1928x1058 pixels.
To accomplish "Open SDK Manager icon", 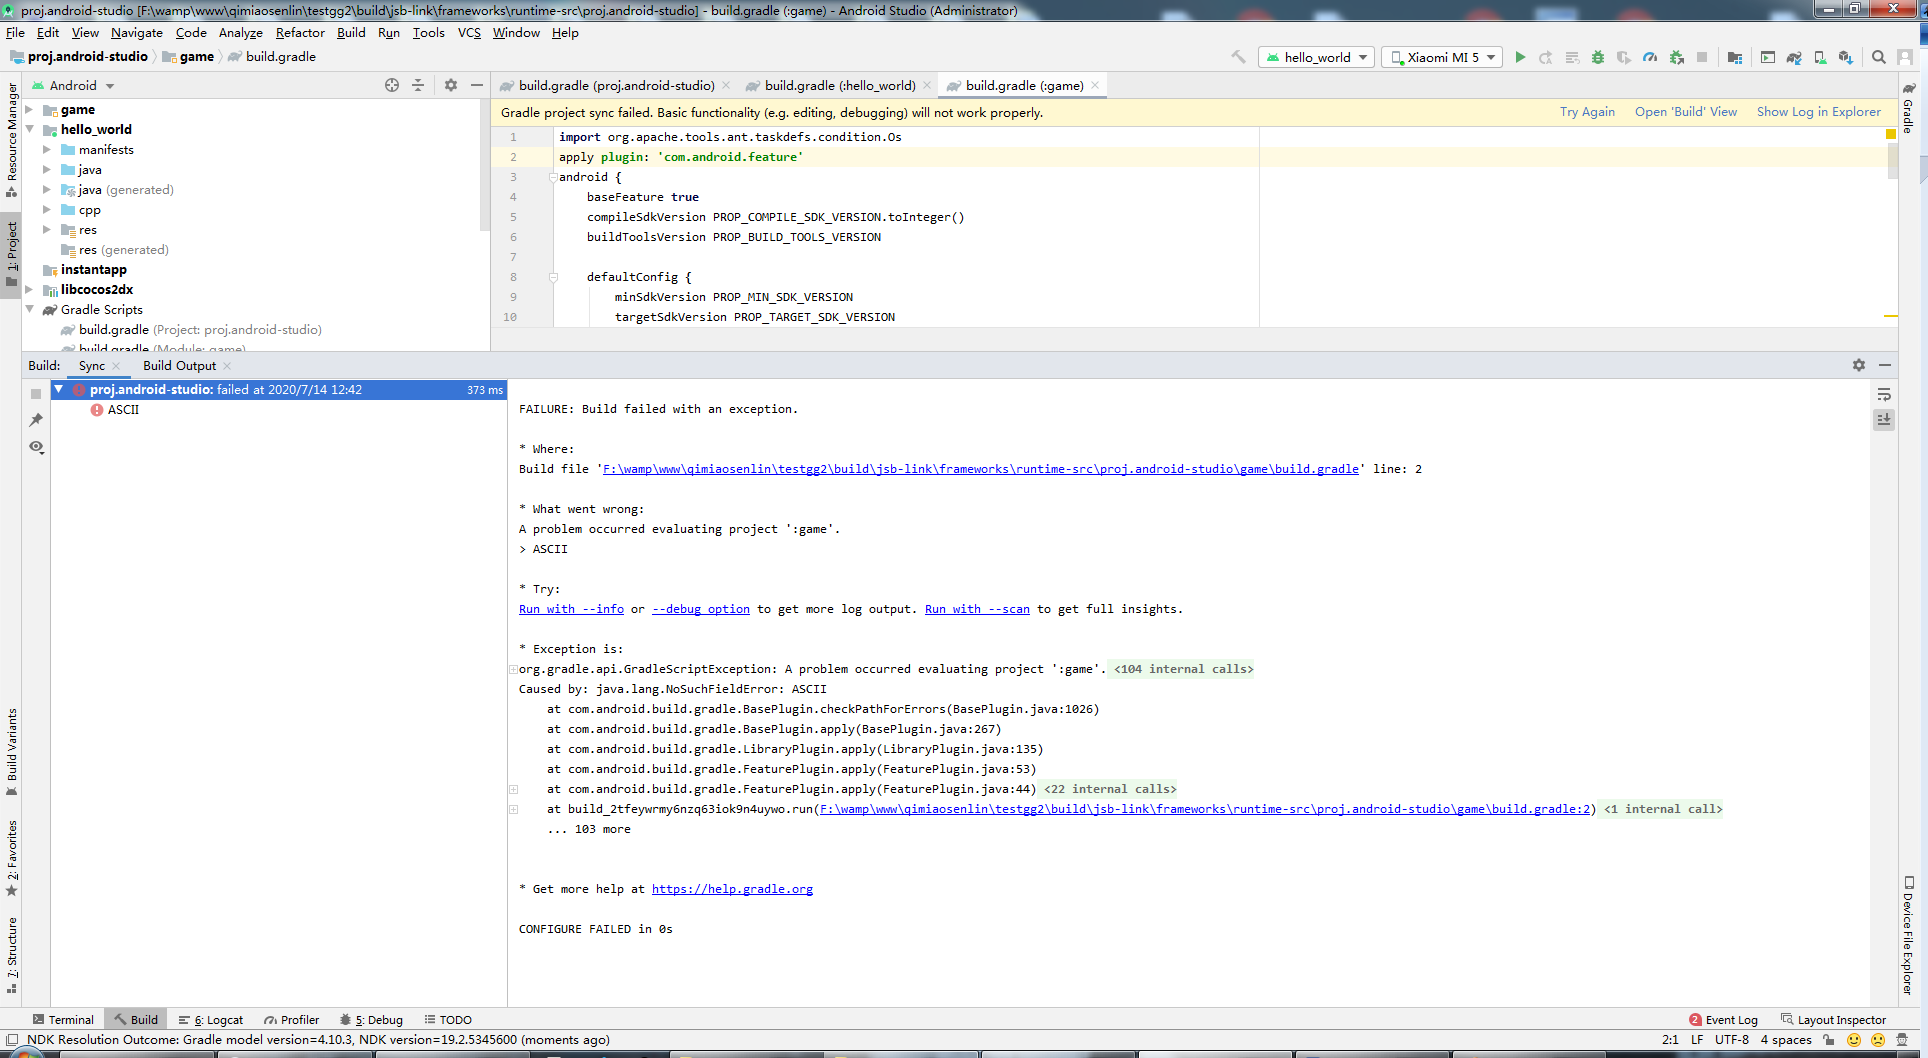I will 1846,57.
